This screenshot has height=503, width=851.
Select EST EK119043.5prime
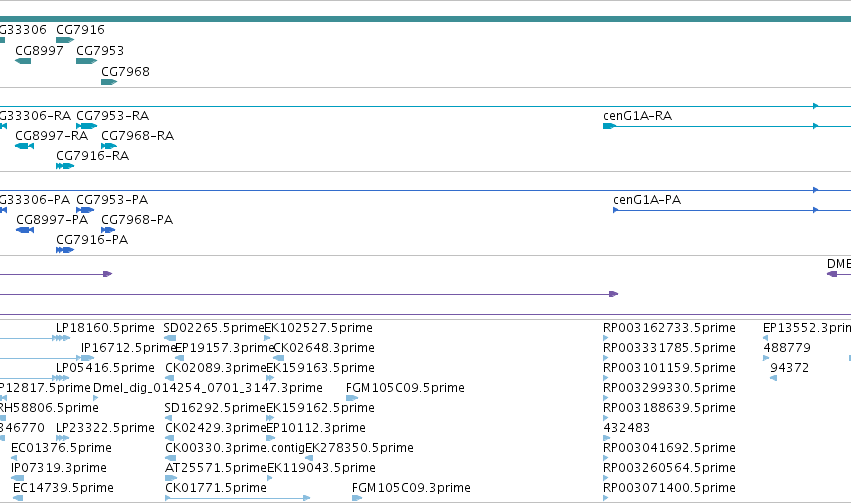pyautogui.click(x=321, y=468)
